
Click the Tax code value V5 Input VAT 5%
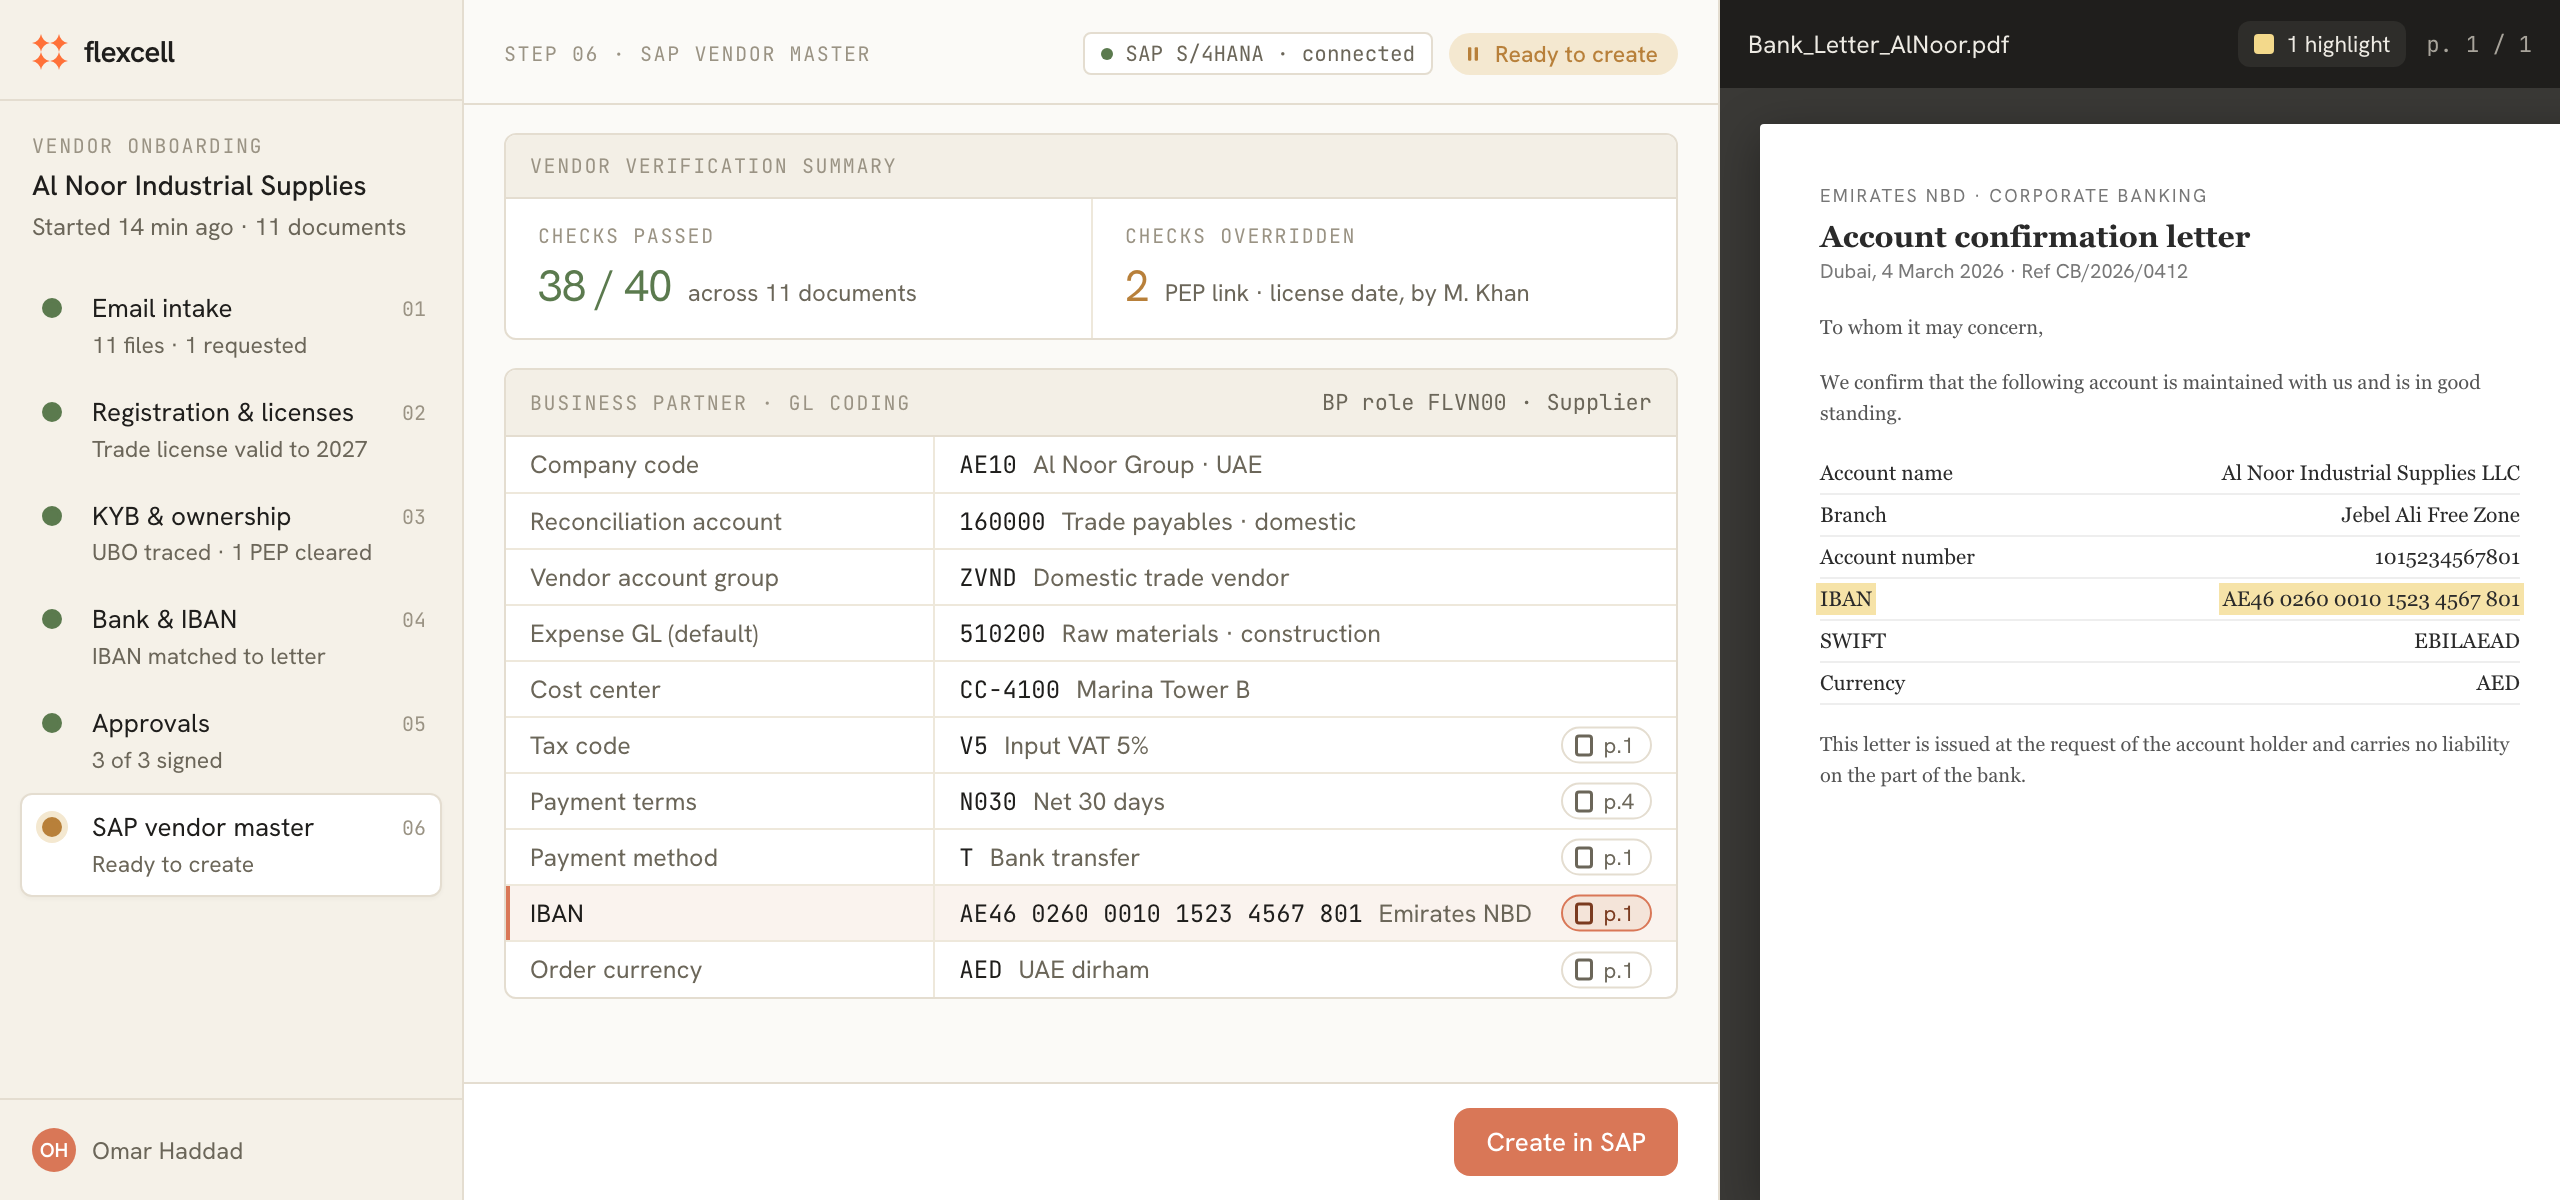(1054, 745)
